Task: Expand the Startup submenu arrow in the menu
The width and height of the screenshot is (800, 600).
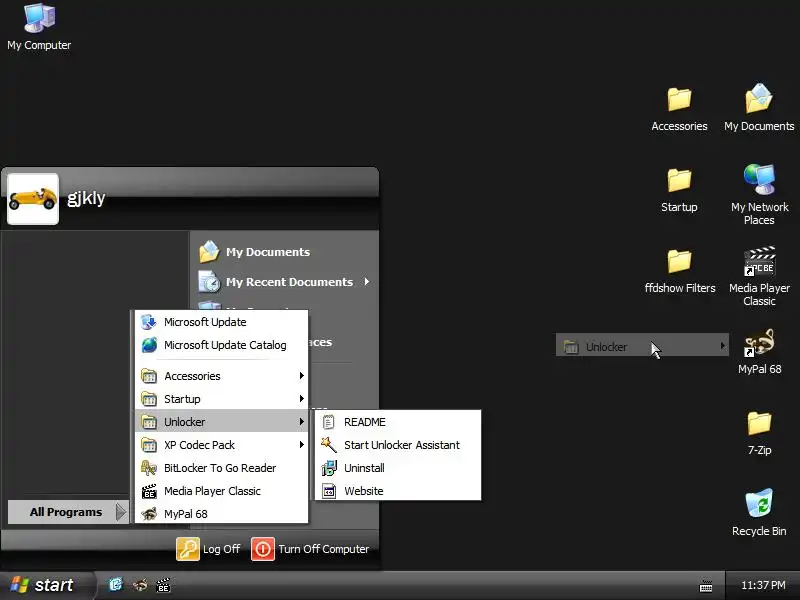Action: [302, 399]
